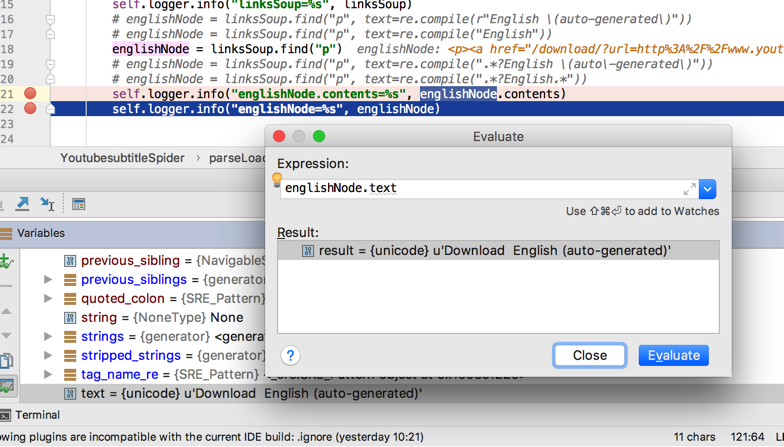Expand the strings generator variable
Viewport: 784px width, 447px height.
click(x=48, y=336)
